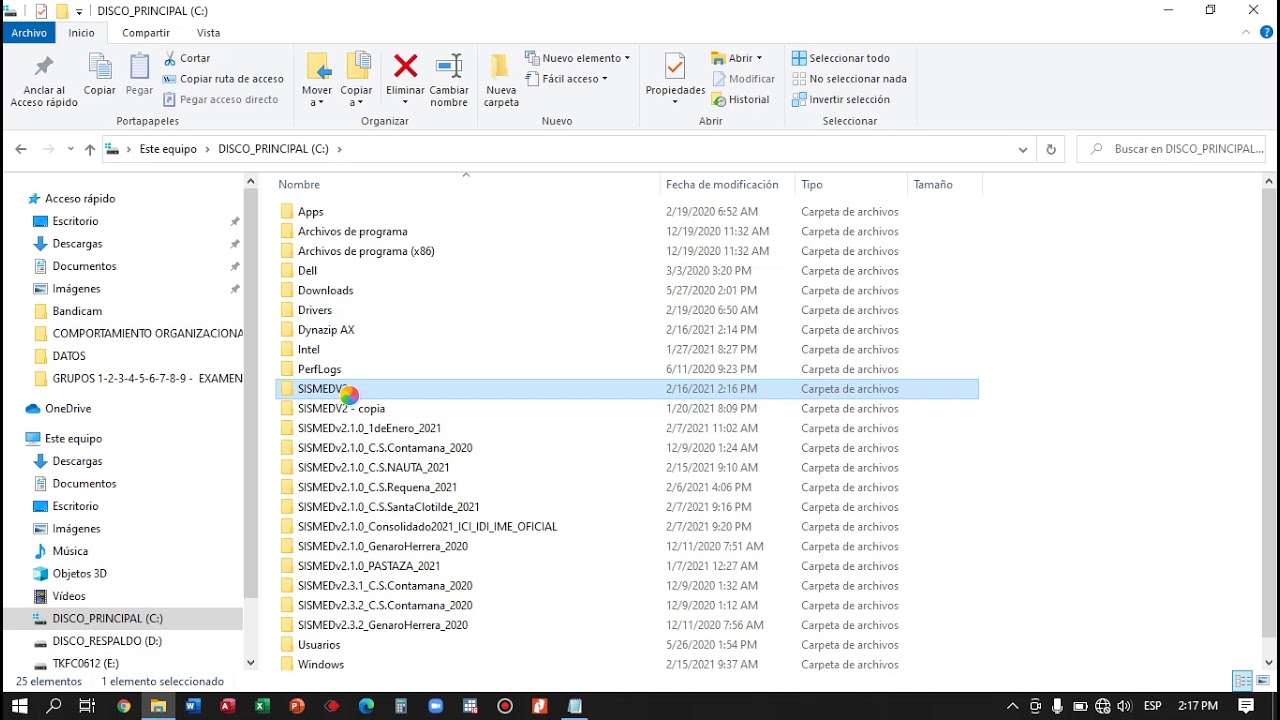Rename with Cambiar nombre
Viewport: 1280px width, 720px height.
point(449,81)
